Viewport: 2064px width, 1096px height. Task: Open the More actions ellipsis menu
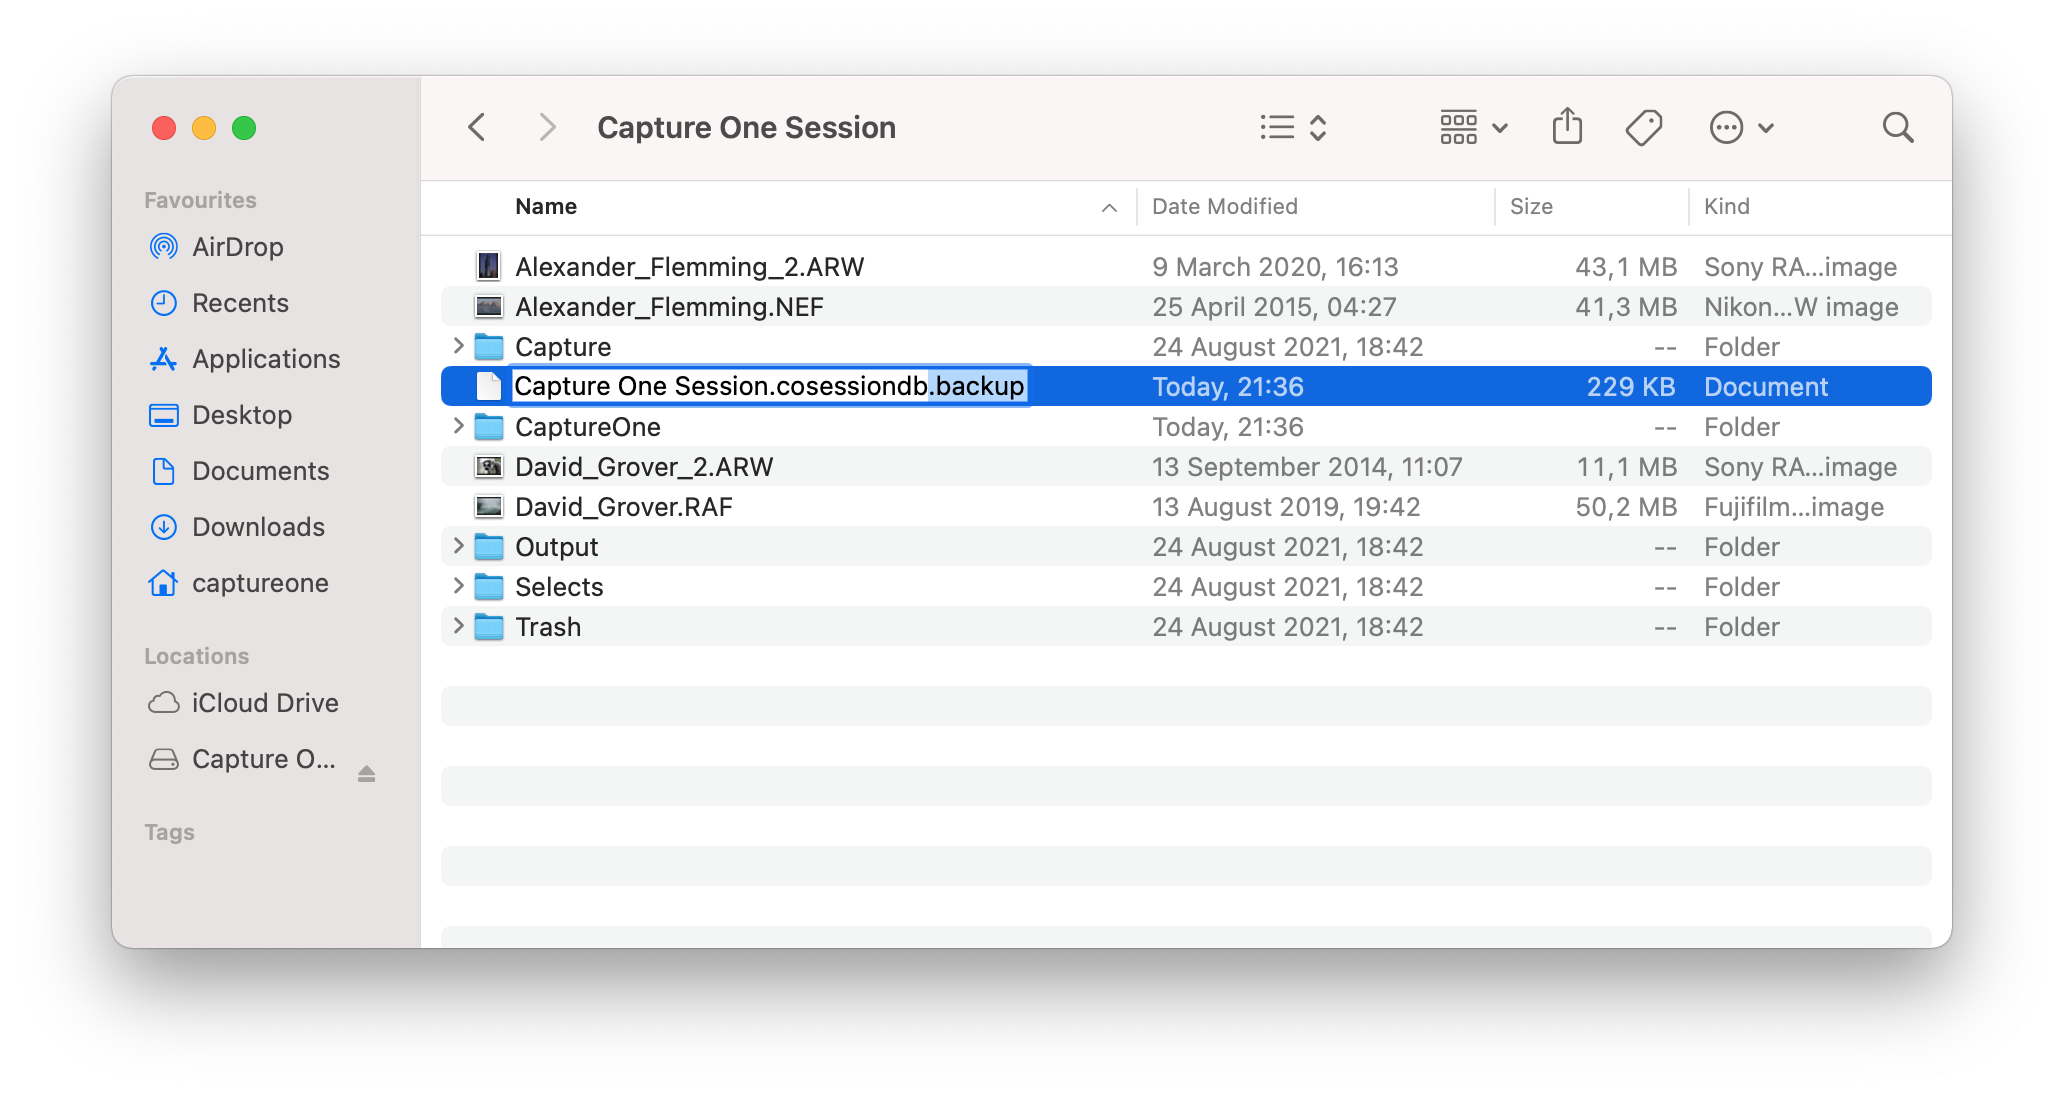click(x=1741, y=127)
